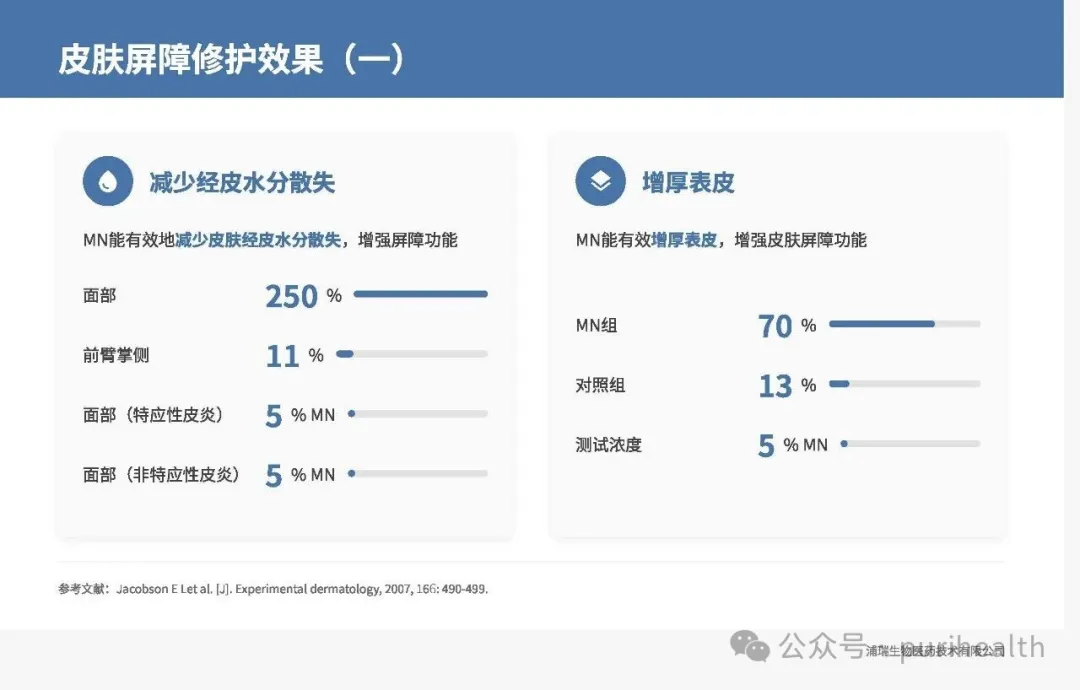The width and height of the screenshot is (1080, 690).
Task: Click the 面部 250% progress bar
Action: click(420, 294)
